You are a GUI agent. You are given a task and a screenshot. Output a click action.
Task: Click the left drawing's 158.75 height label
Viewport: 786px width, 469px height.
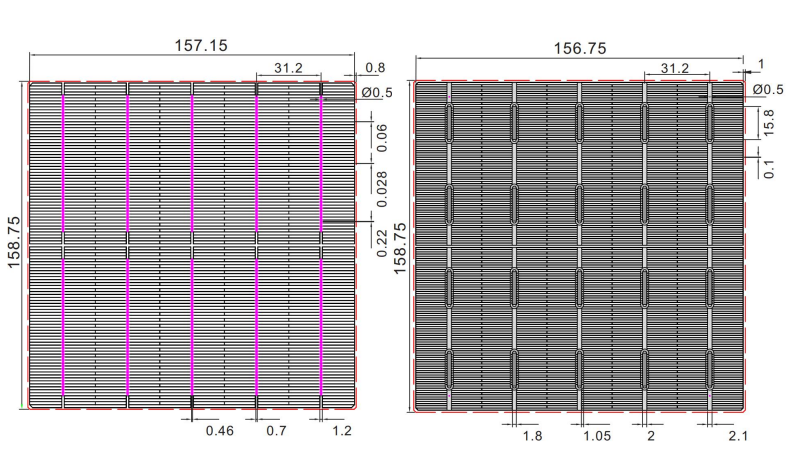13,245
